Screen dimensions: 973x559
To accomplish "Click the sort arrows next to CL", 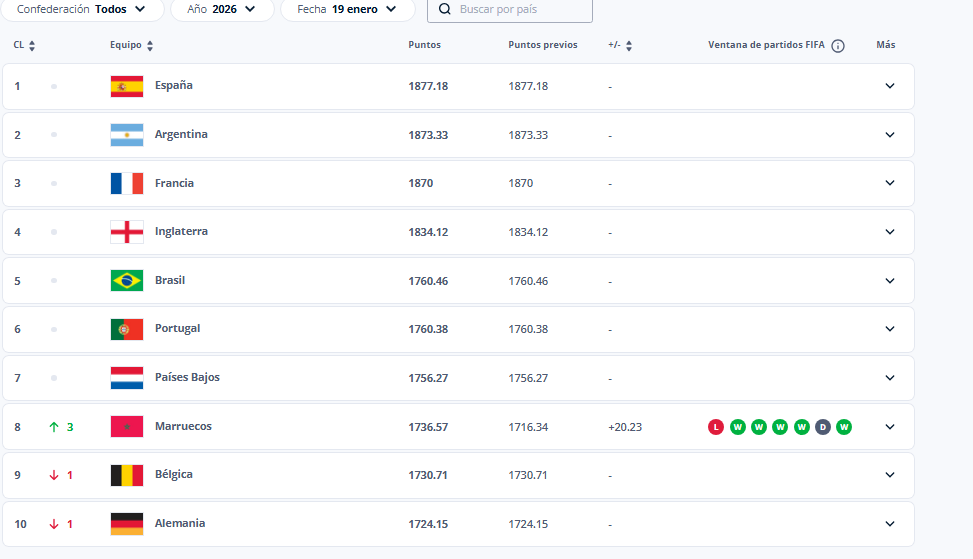I will pos(32,45).
